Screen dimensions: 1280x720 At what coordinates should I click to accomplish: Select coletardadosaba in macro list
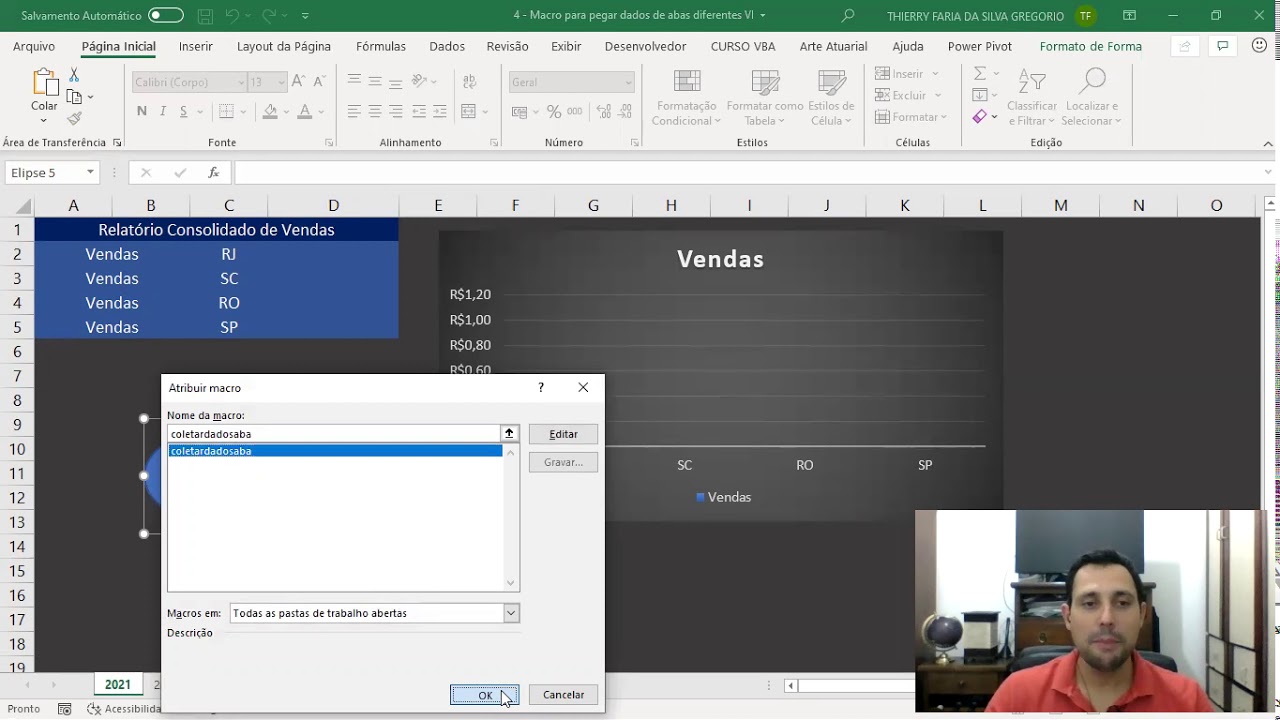[335, 451]
